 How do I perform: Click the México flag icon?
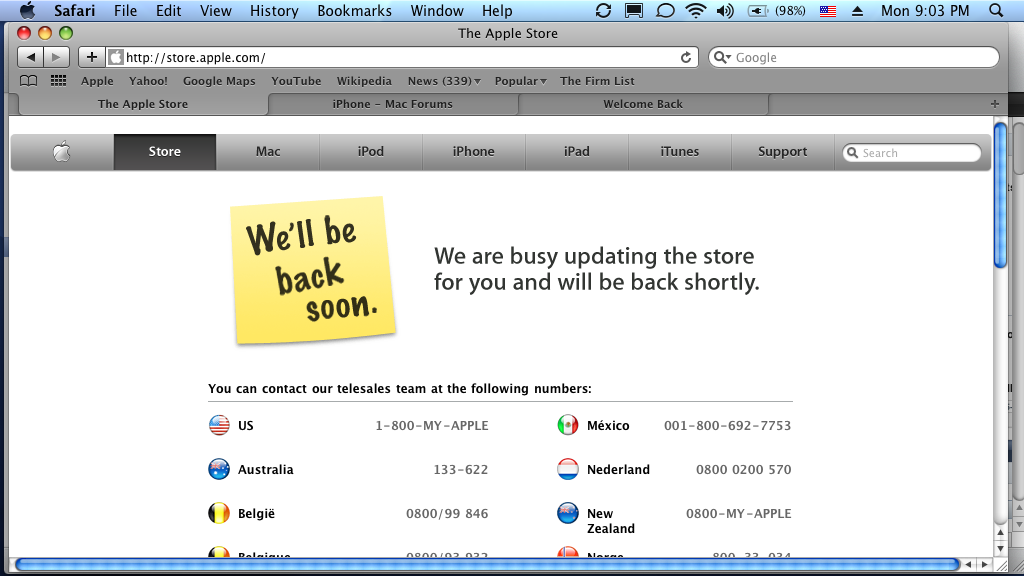(x=568, y=425)
